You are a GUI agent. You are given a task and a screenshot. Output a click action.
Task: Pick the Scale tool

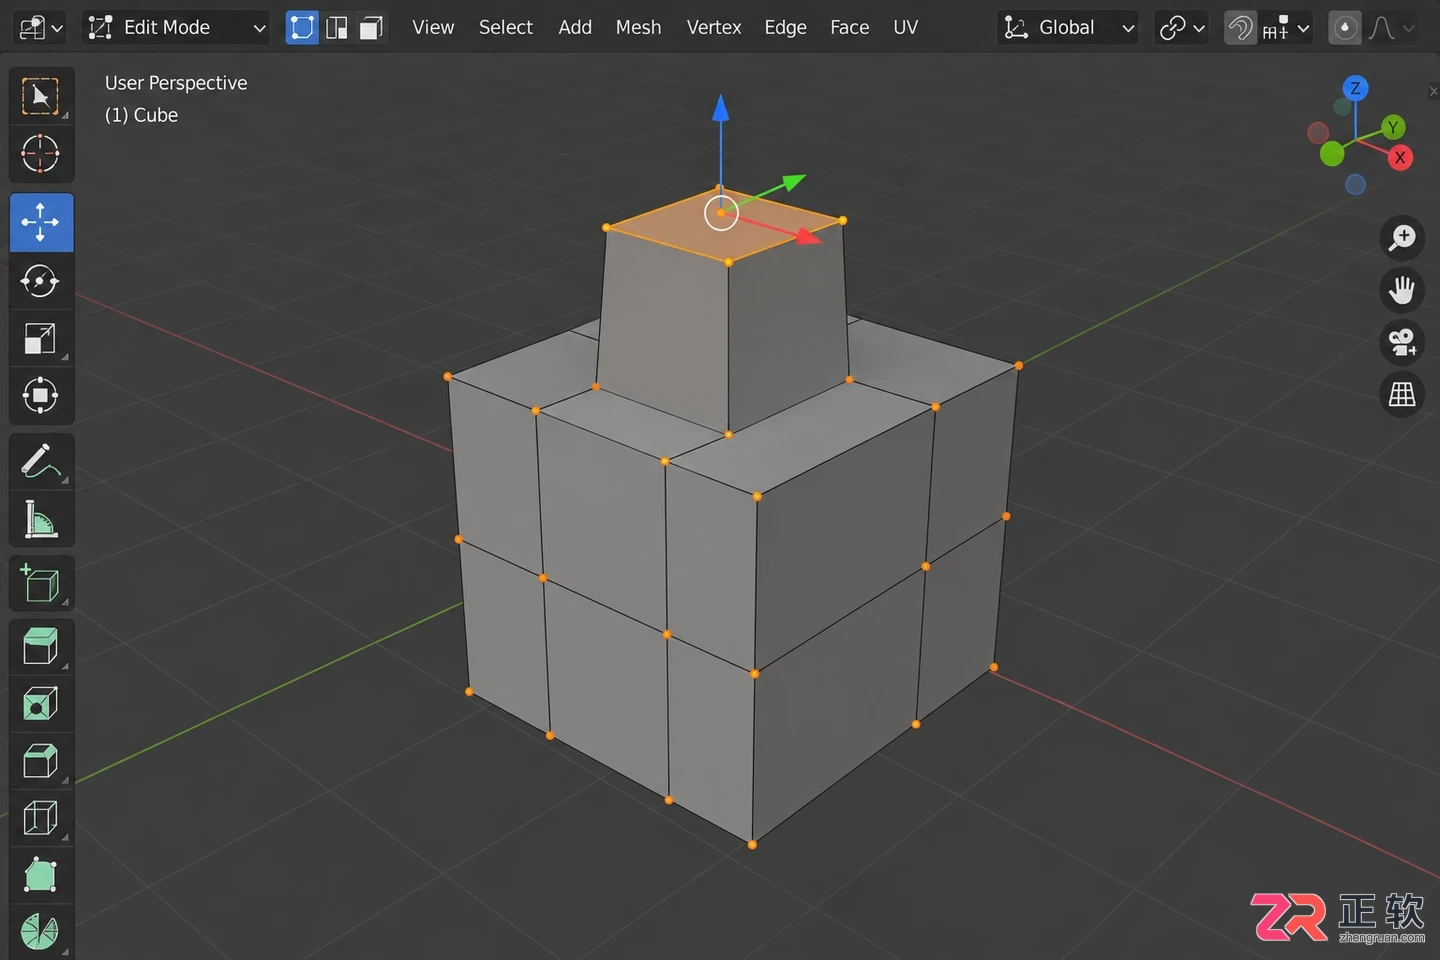(x=41, y=338)
